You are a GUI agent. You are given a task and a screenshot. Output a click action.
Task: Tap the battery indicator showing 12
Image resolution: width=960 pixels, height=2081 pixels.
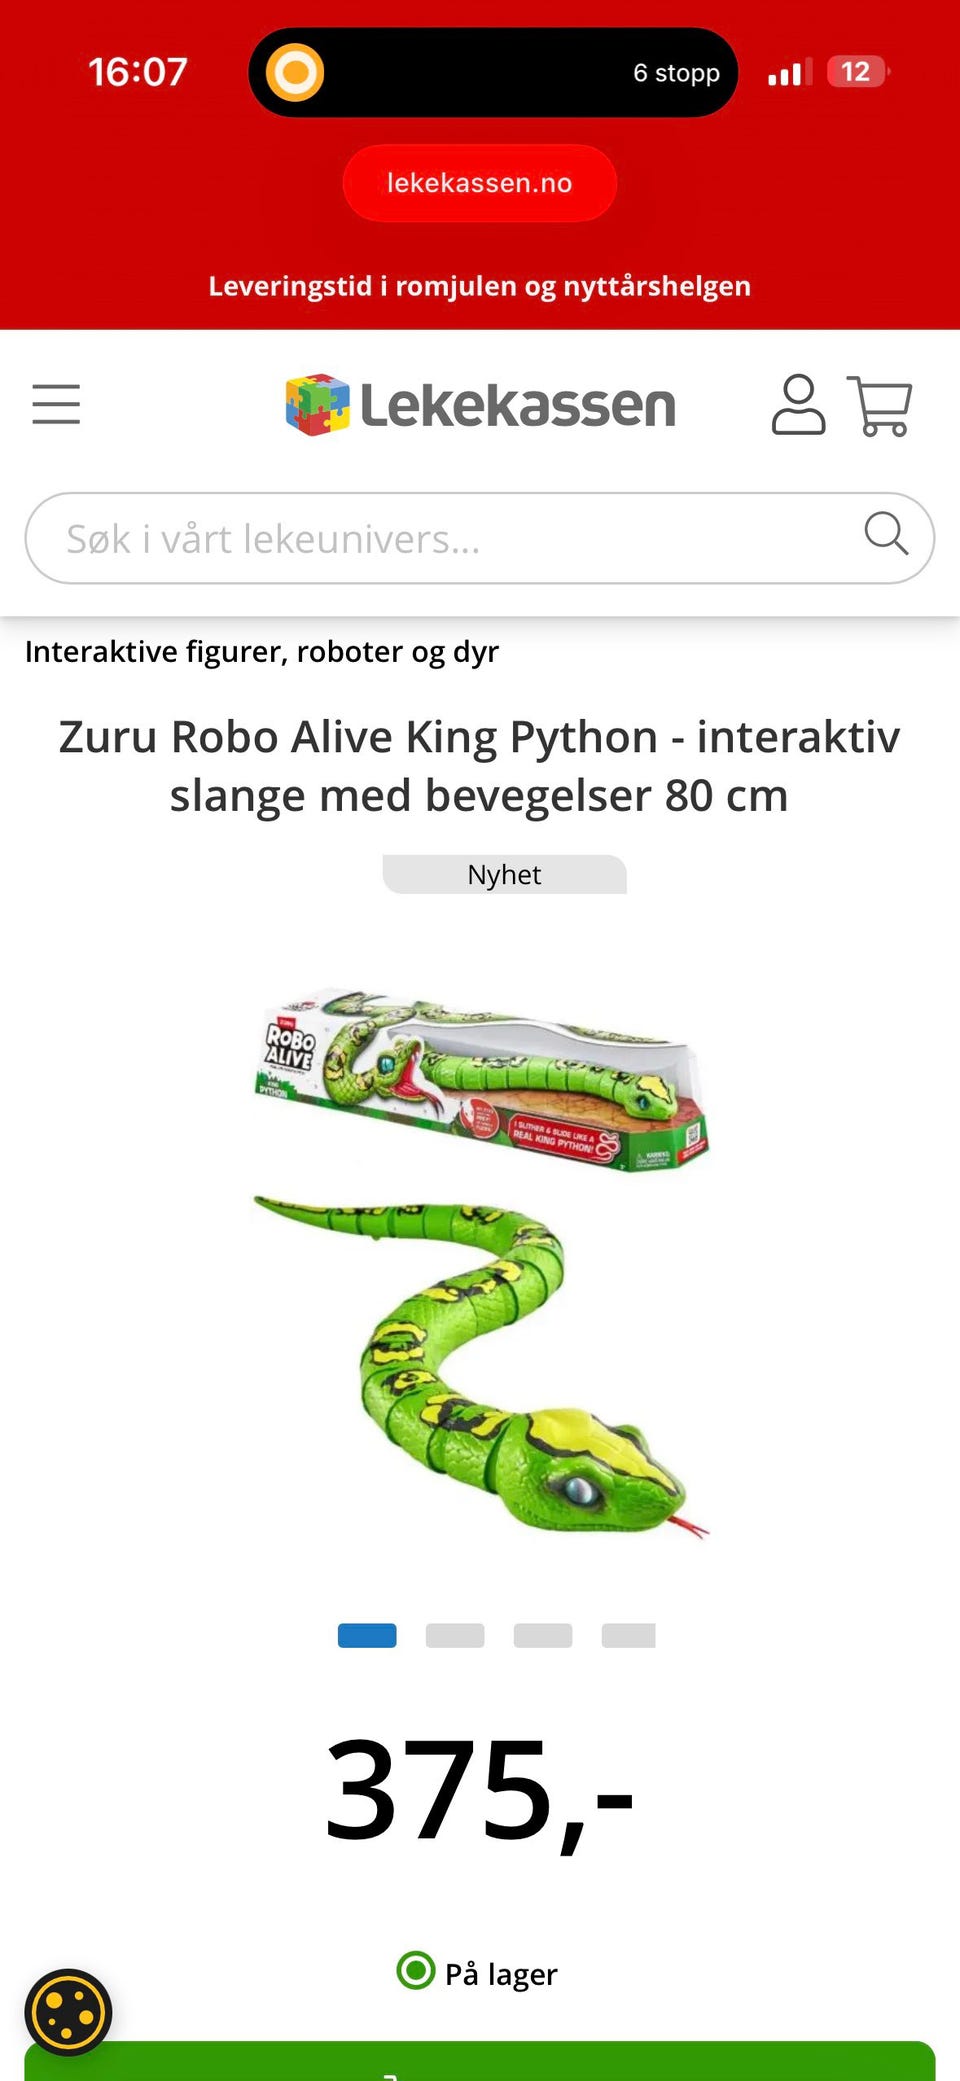click(858, 72)
